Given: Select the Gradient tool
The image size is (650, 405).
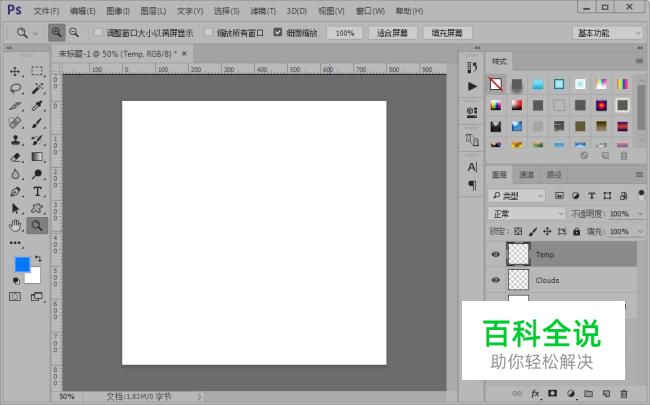Looking at the screenshot, I should (x=37, y=157).
